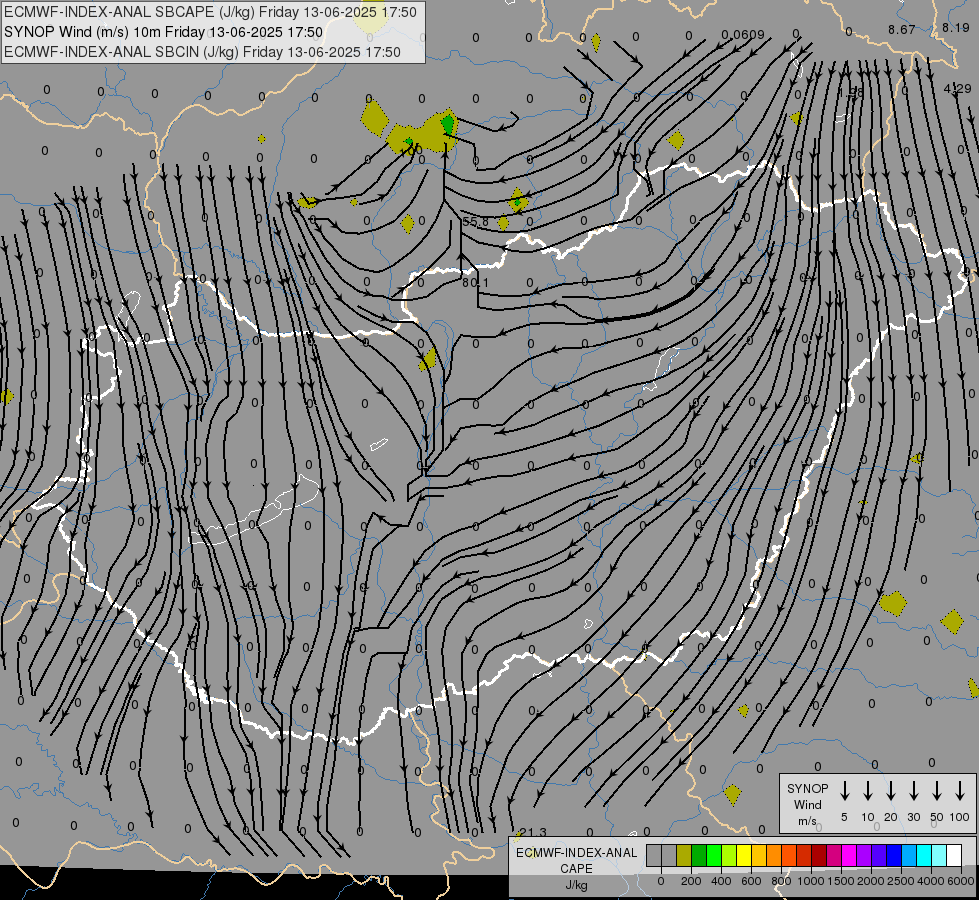Screen dimensions: 979x900
Task: Click the red swatch right of 1000 tick
Action: click(x=805, y=856)
